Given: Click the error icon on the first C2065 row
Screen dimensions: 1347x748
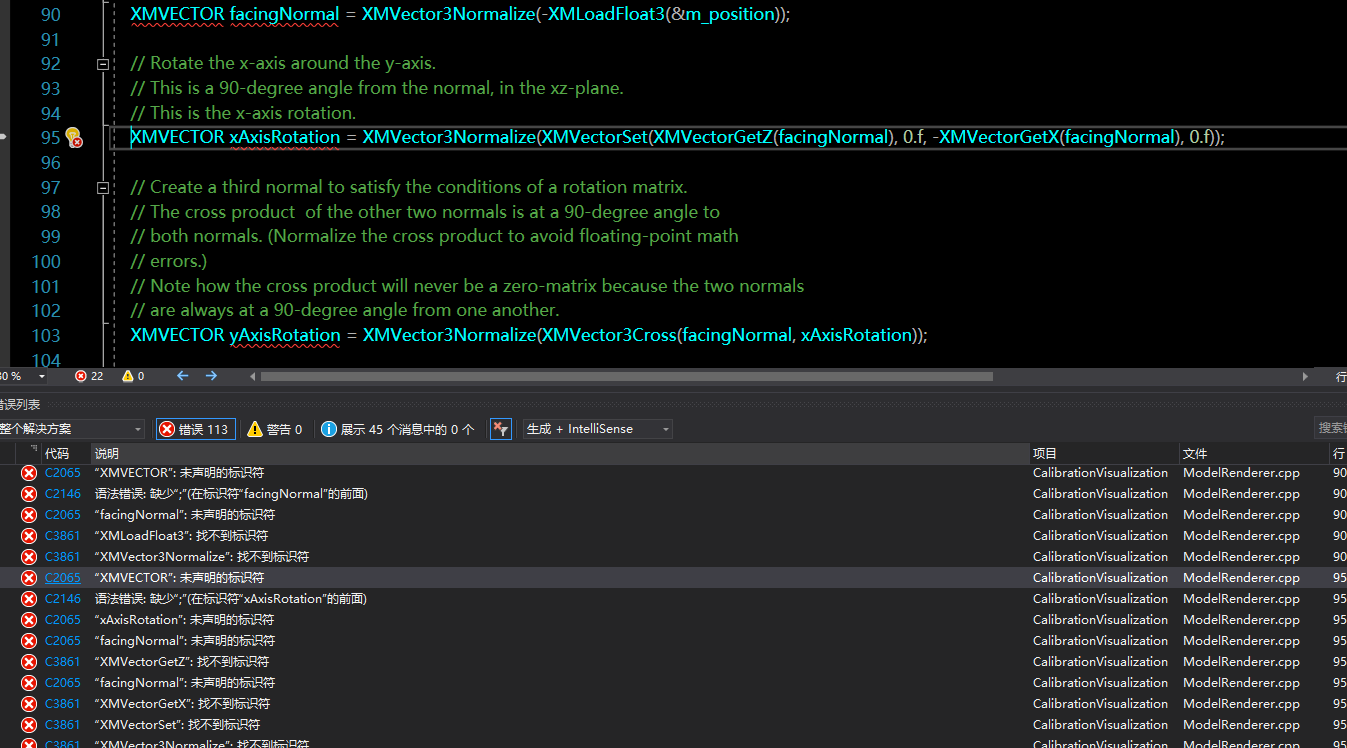Looking at the screenshot, I should pyautogui.click(x=28, y=472).
